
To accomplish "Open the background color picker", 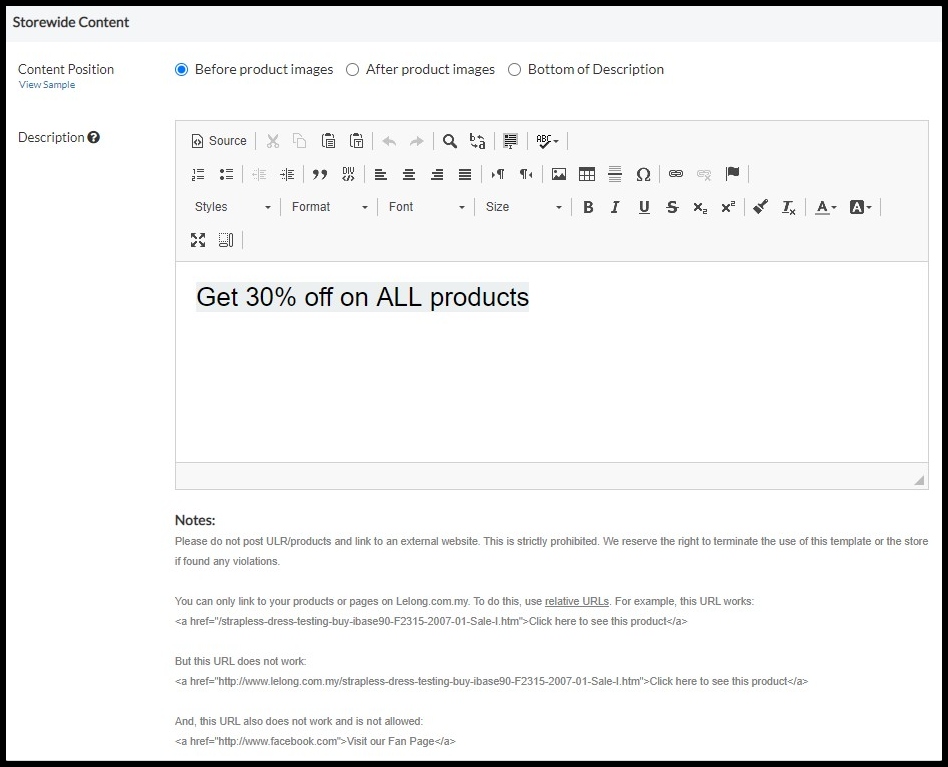I will click(860, 207).
